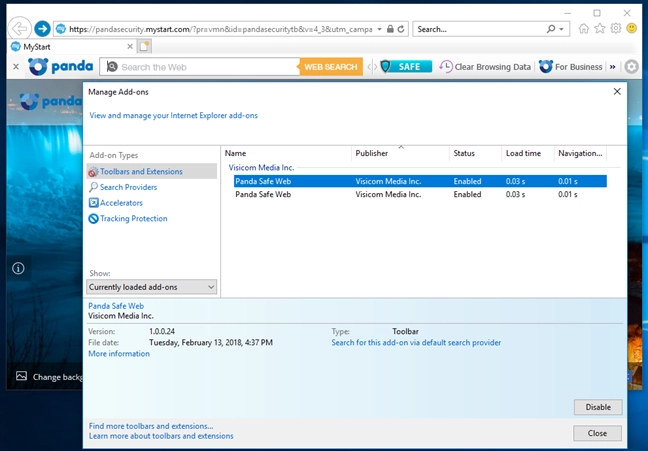This screenshot has width=648, height=451.
Task: Click For Business toolbar item
Action: [571, 67]
